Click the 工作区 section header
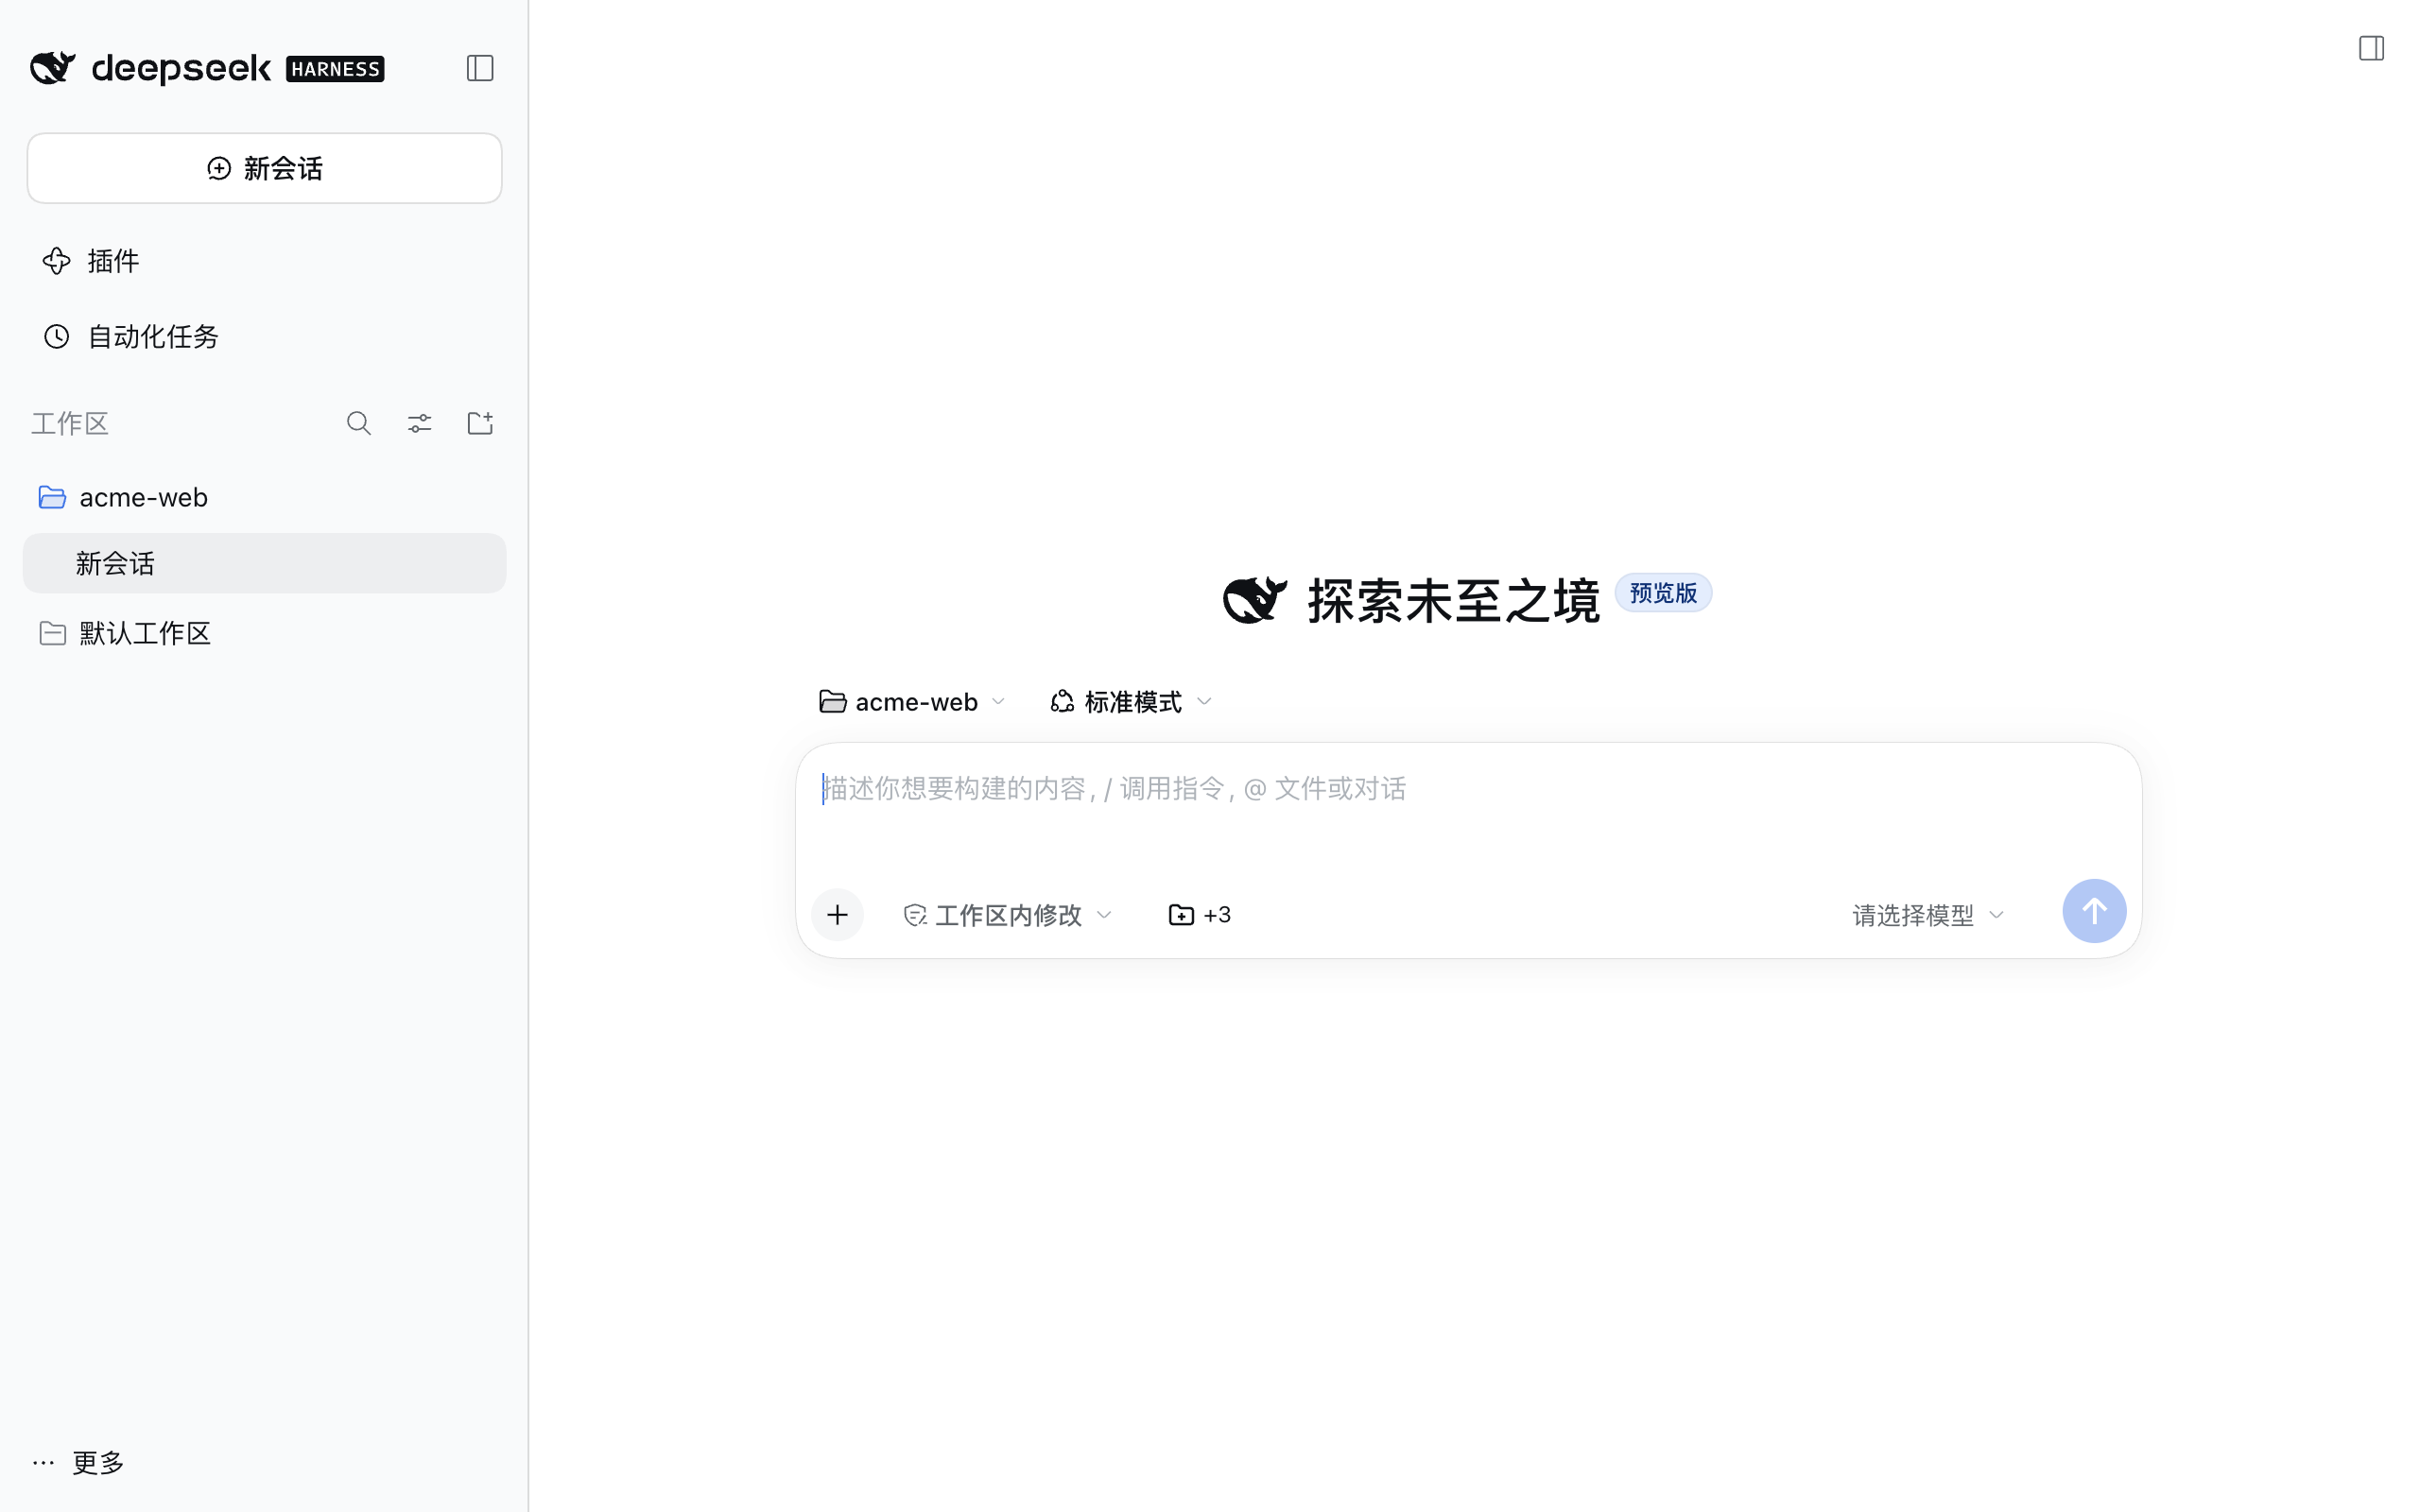 [69, 423]
